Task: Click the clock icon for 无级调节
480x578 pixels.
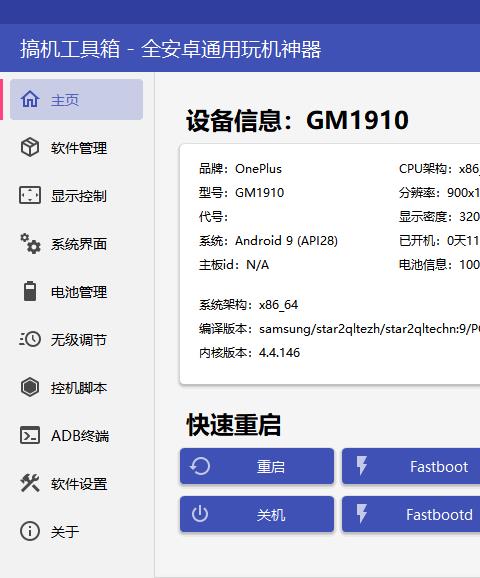Action: click(x=30, y=339)
